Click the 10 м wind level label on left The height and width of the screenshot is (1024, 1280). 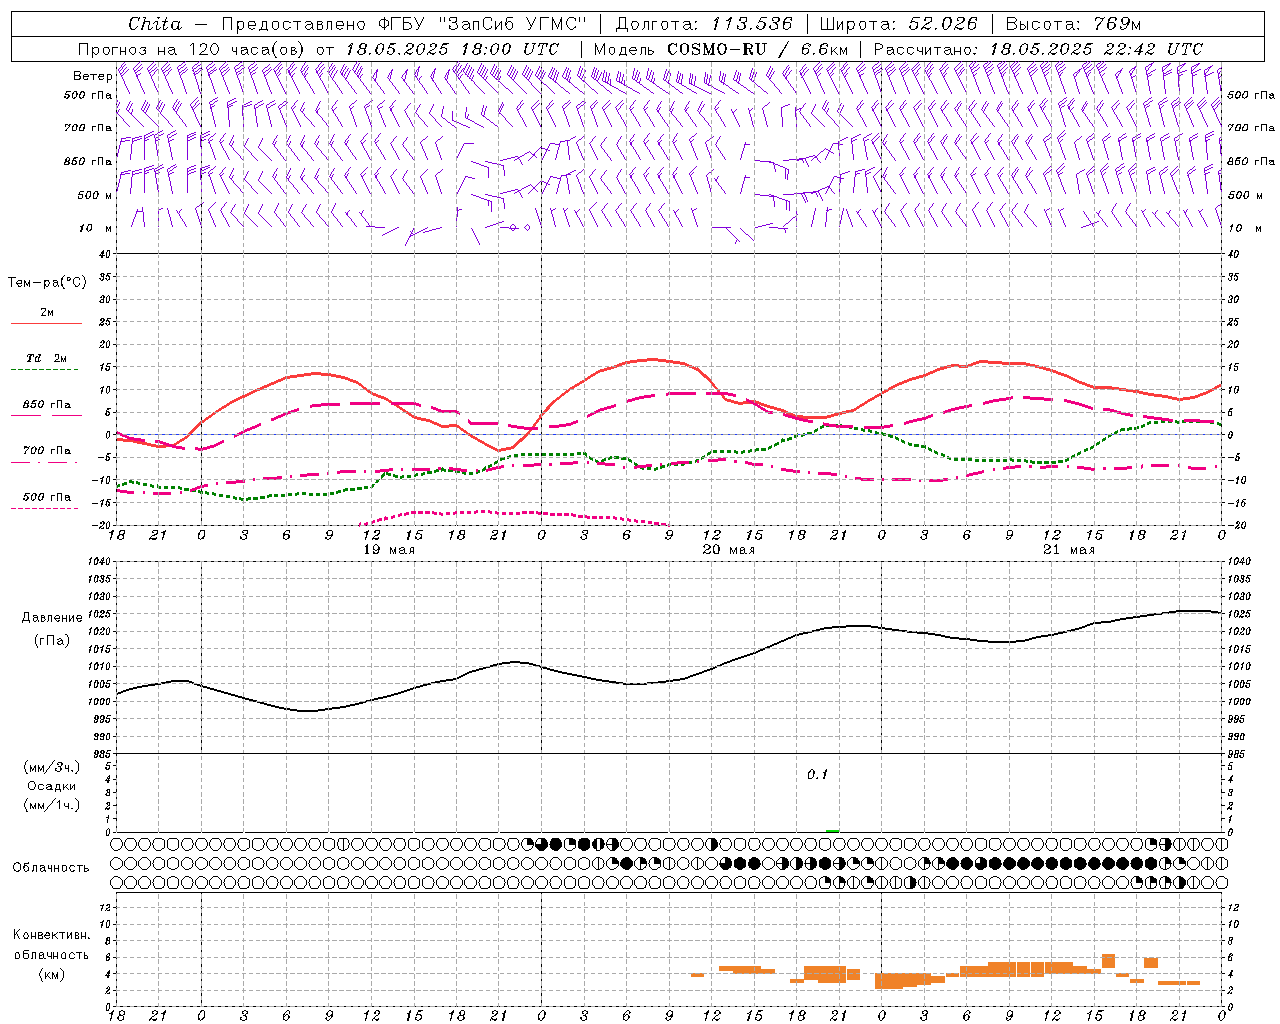click(x=96, y=229)
